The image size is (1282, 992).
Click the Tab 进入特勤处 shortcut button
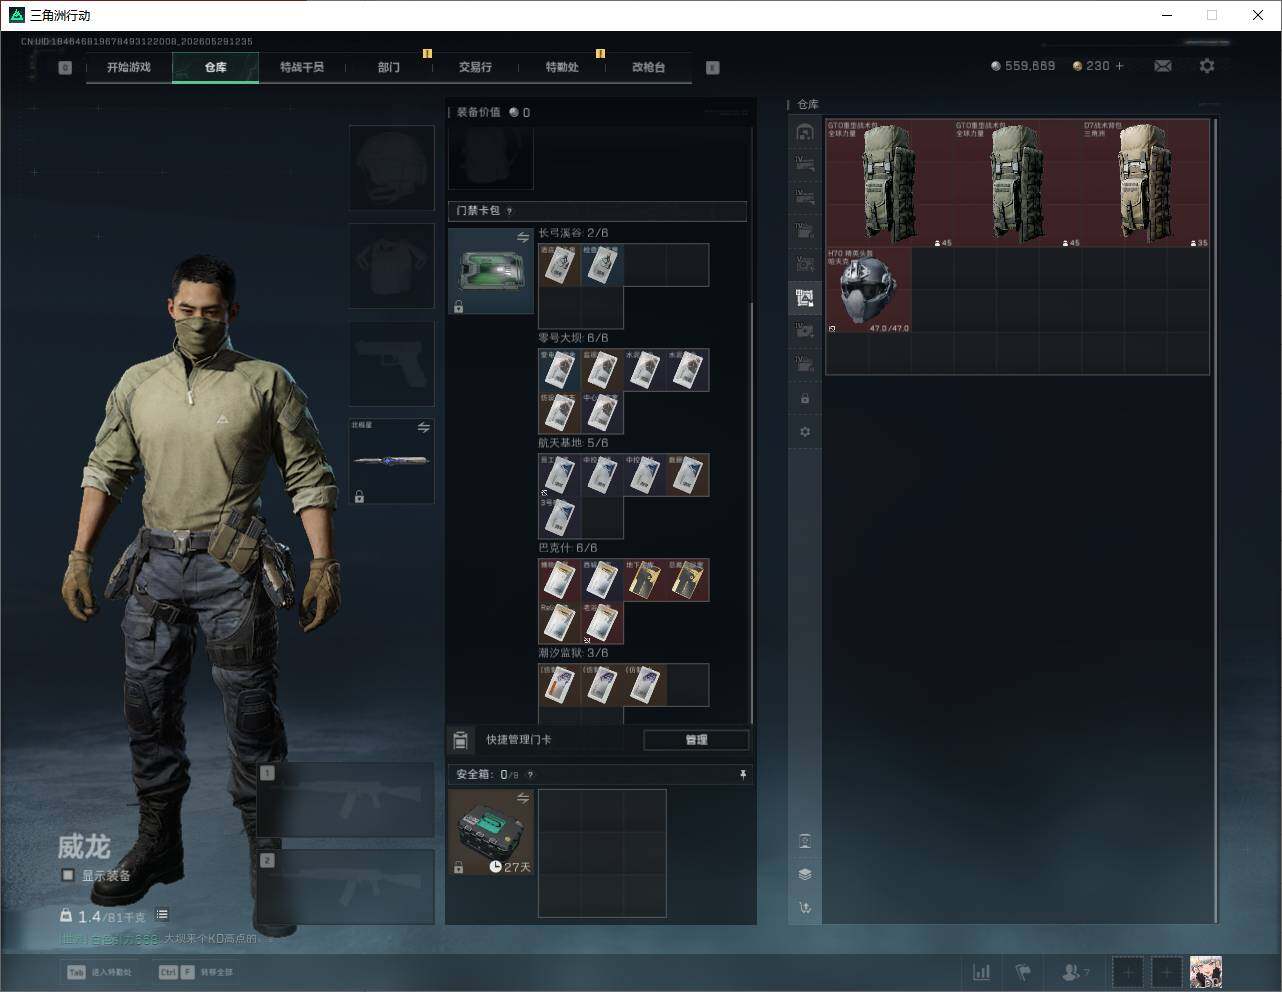(x=100, y=972)
